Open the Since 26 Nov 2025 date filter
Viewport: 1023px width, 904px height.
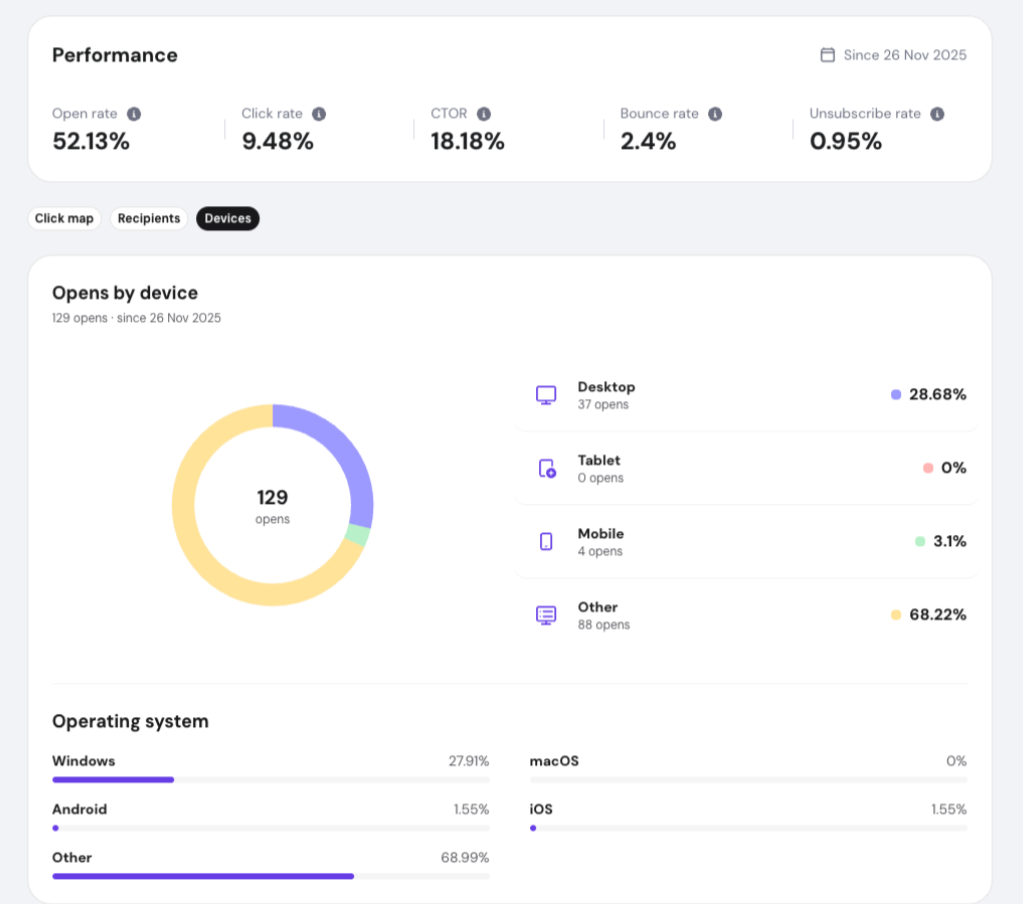click(893, 55)
